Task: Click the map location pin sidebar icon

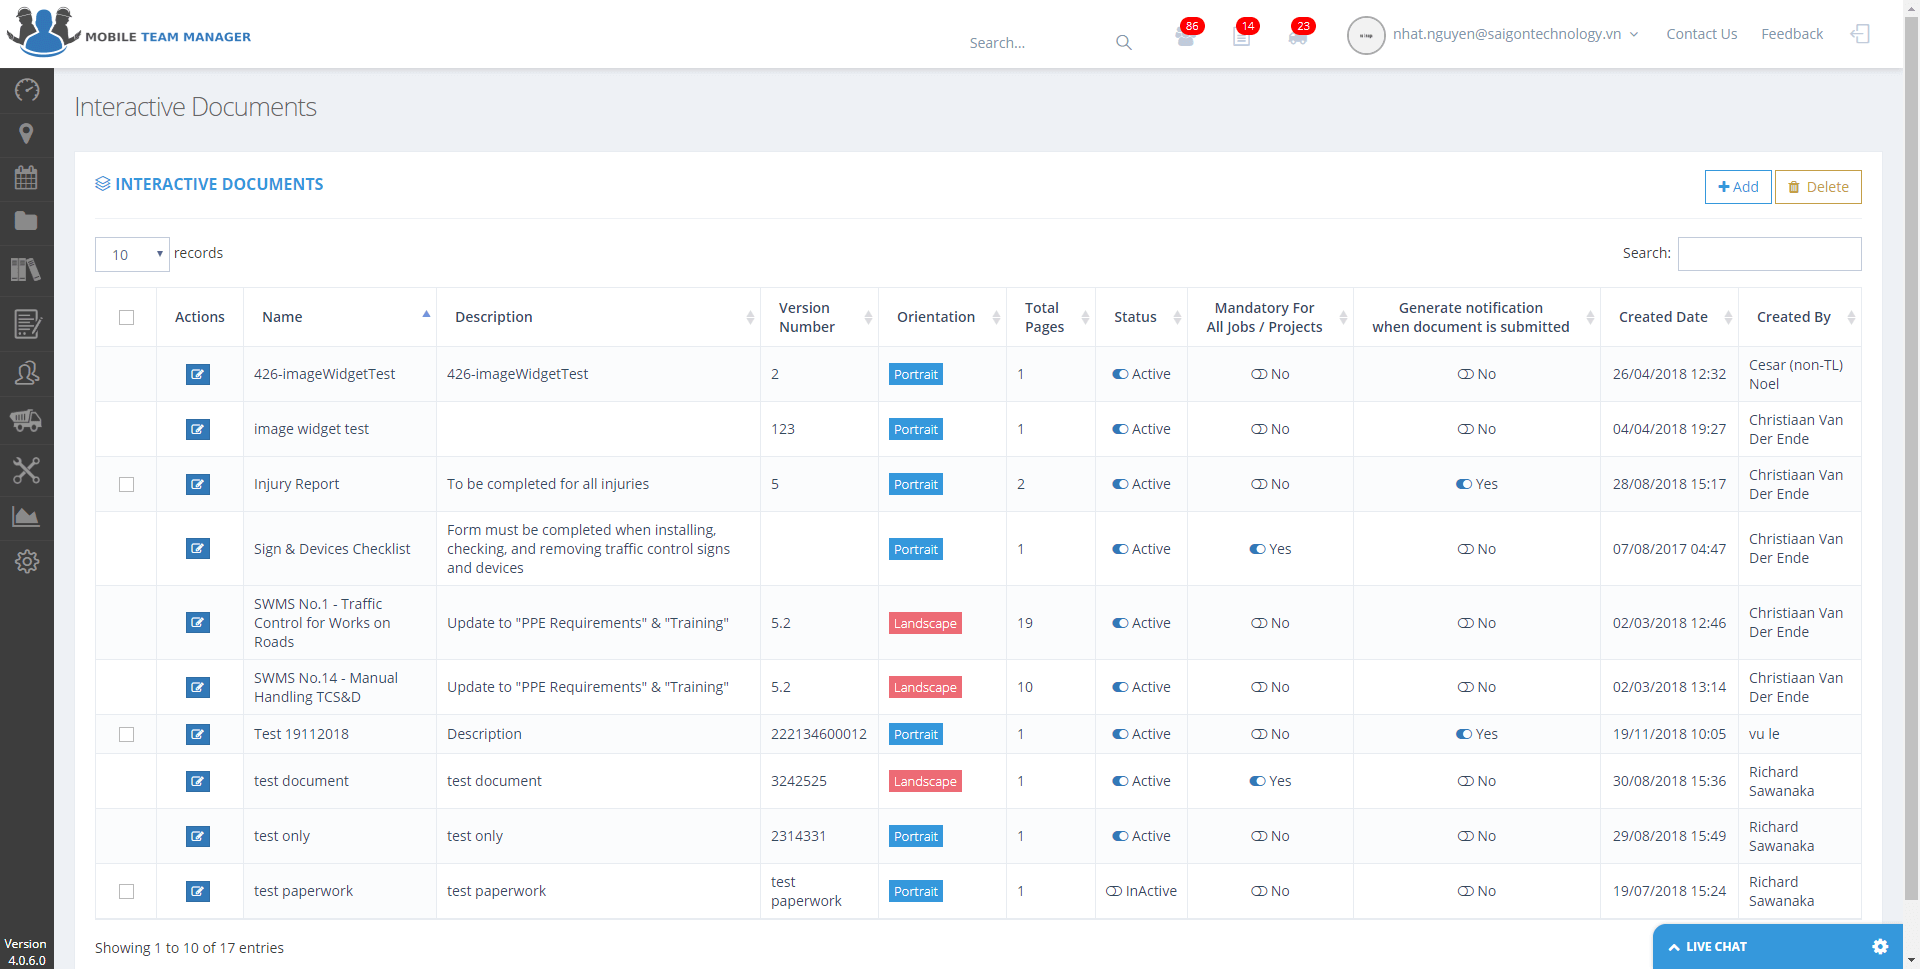Action: 27,134
